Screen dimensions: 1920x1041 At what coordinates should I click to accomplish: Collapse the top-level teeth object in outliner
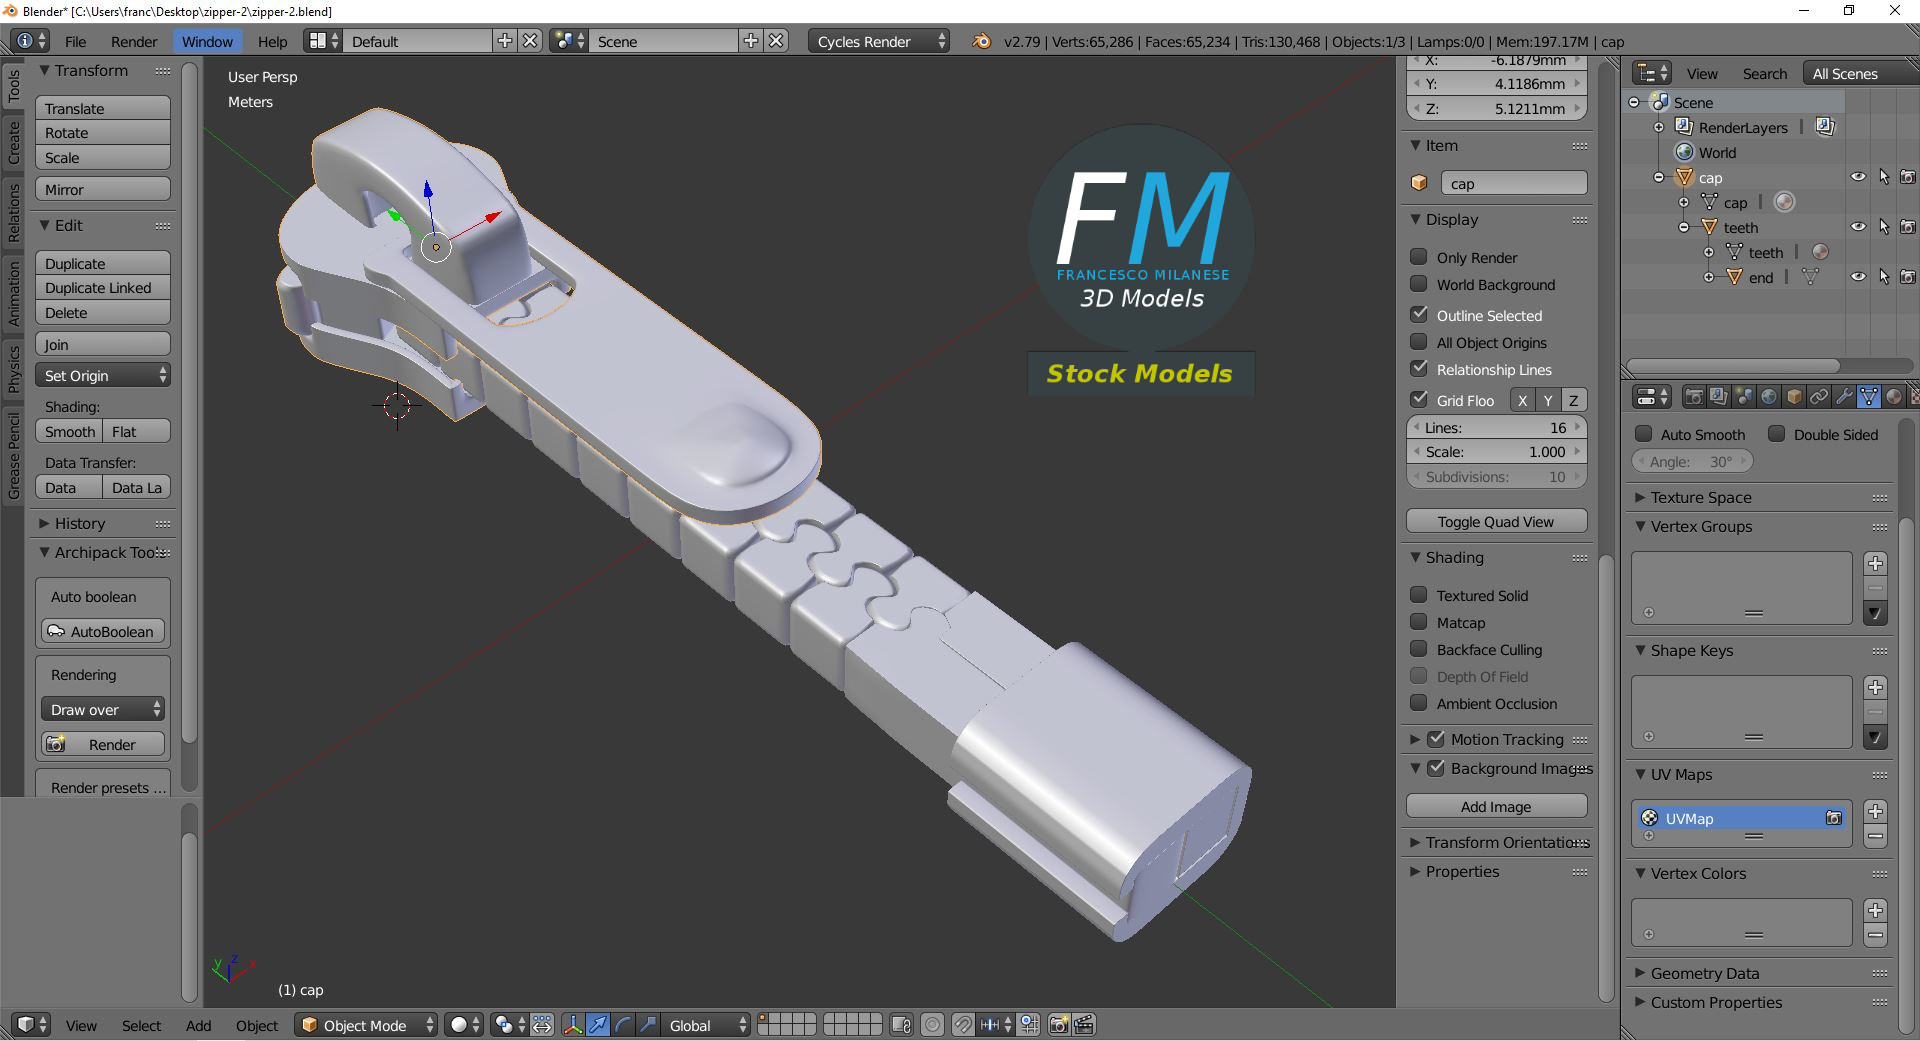pos(1684,227)
